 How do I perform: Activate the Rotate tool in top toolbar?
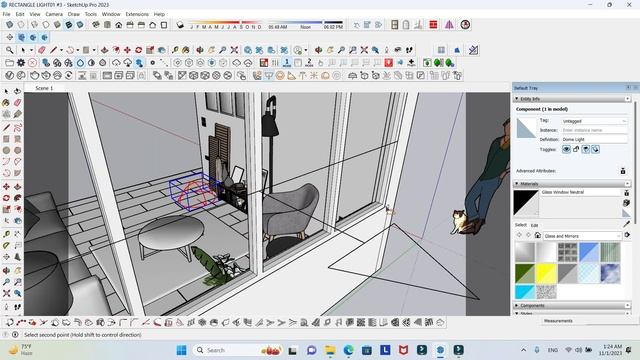139,50
